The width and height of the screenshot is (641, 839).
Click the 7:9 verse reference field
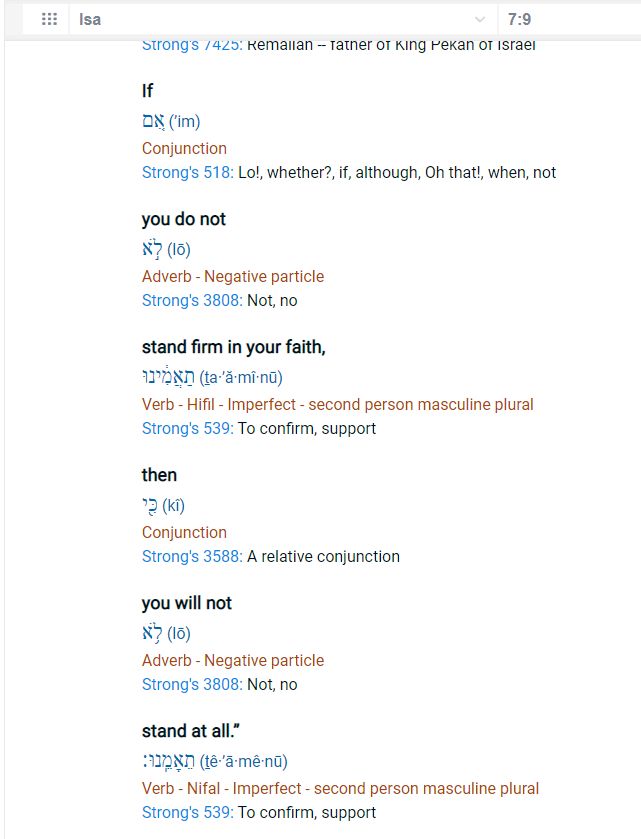pos(565,19)
